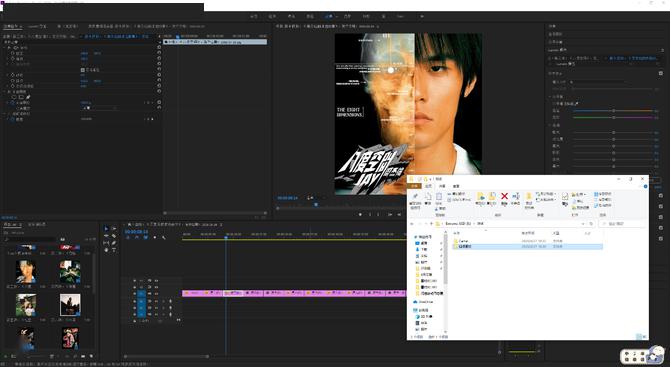Open the View tab in Explorer ribbon
The height and width of the screenshot is (367, 670).
(456, 186)
